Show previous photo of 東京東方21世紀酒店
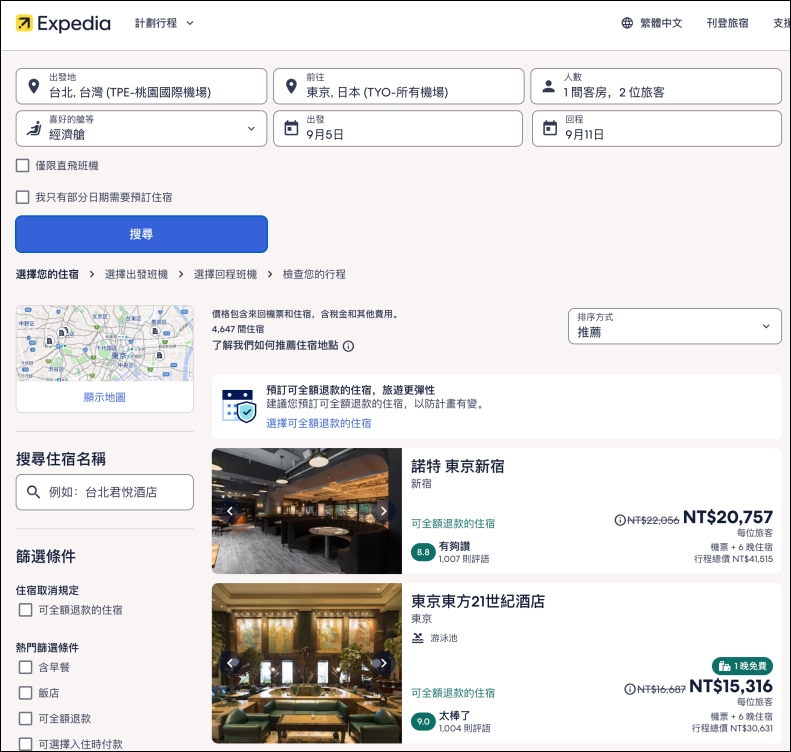 [x=230, y=663]
